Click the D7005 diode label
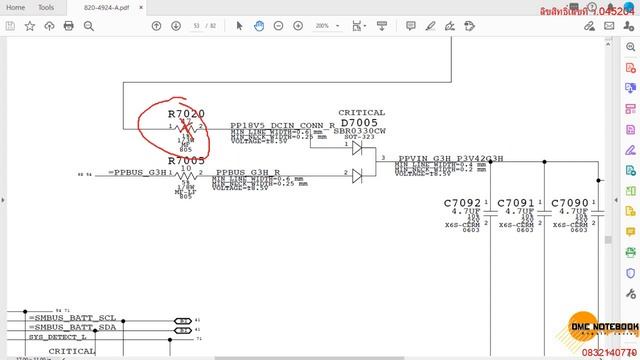Screen dimensions: 640x360 coord(359,123)
